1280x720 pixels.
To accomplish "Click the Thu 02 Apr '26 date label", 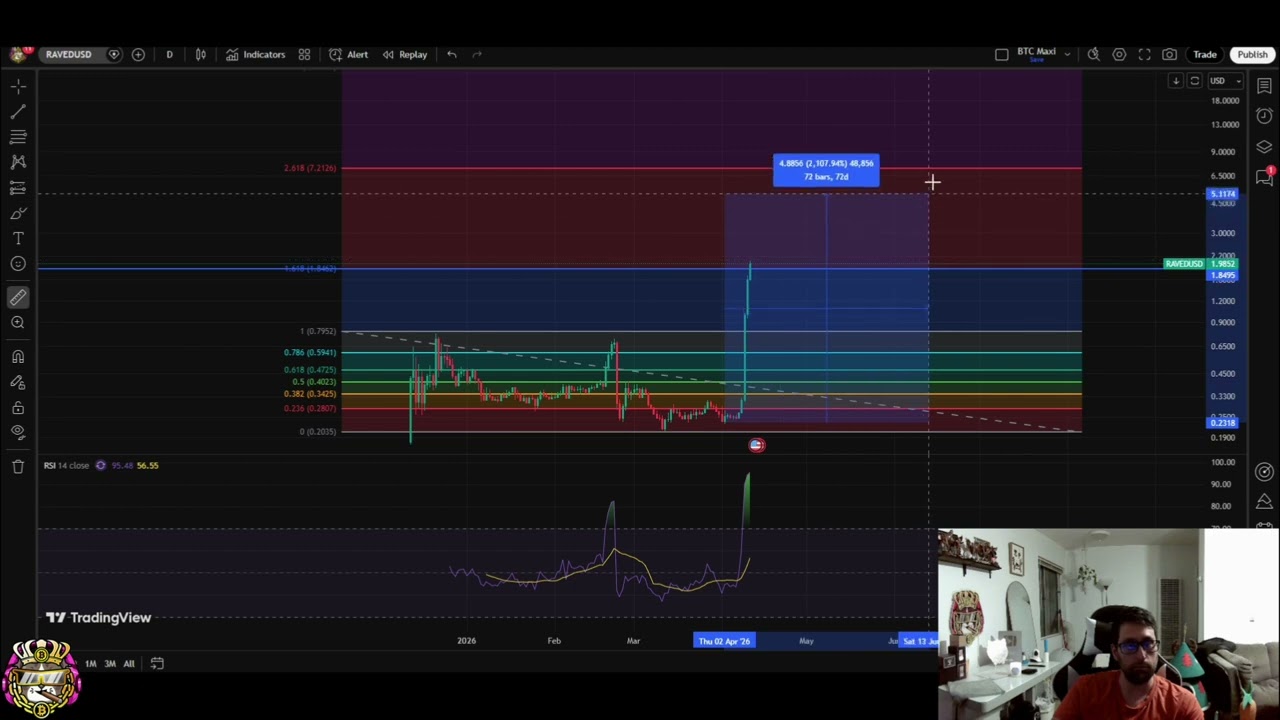I will 725,641.
